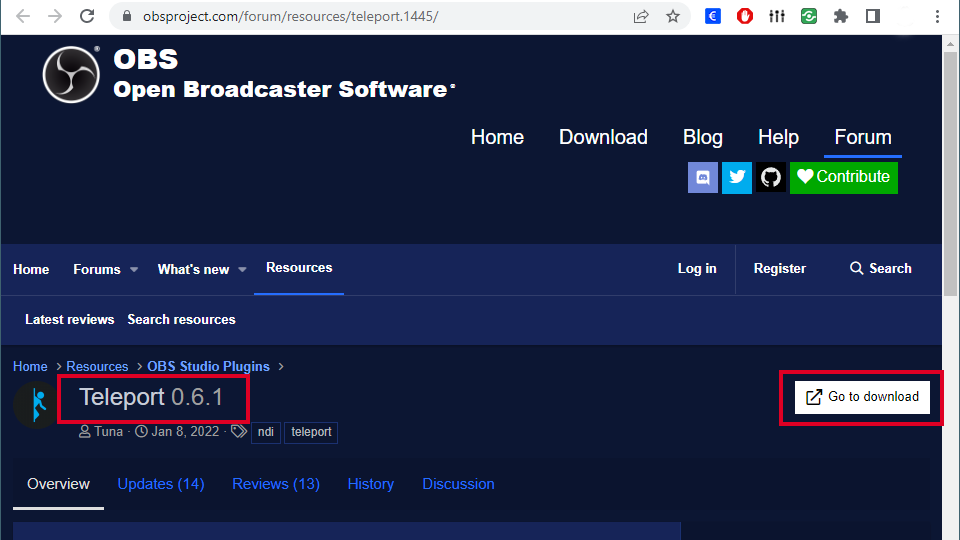Click the Jan 8, 2022 date
960x540 pixels.
185,432
